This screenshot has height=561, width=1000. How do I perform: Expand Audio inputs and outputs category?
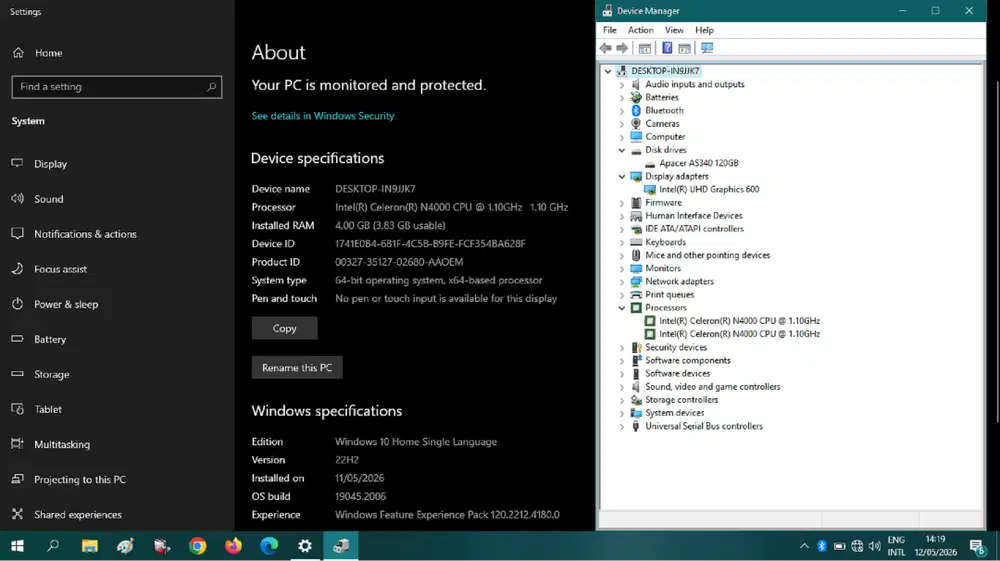pyautogui.click(x=622, y=84)
